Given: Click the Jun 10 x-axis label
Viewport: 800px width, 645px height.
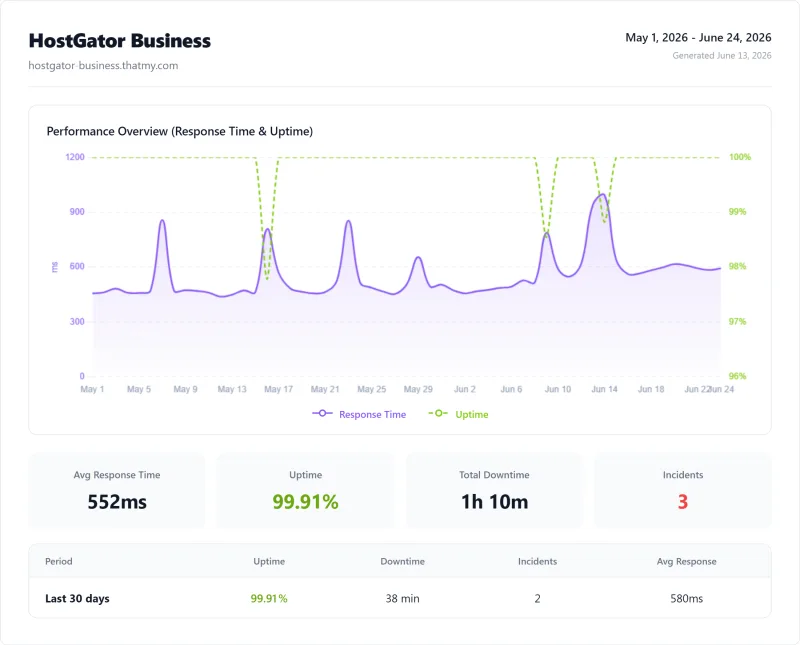Looking at the screenshot, I should 558,389.
